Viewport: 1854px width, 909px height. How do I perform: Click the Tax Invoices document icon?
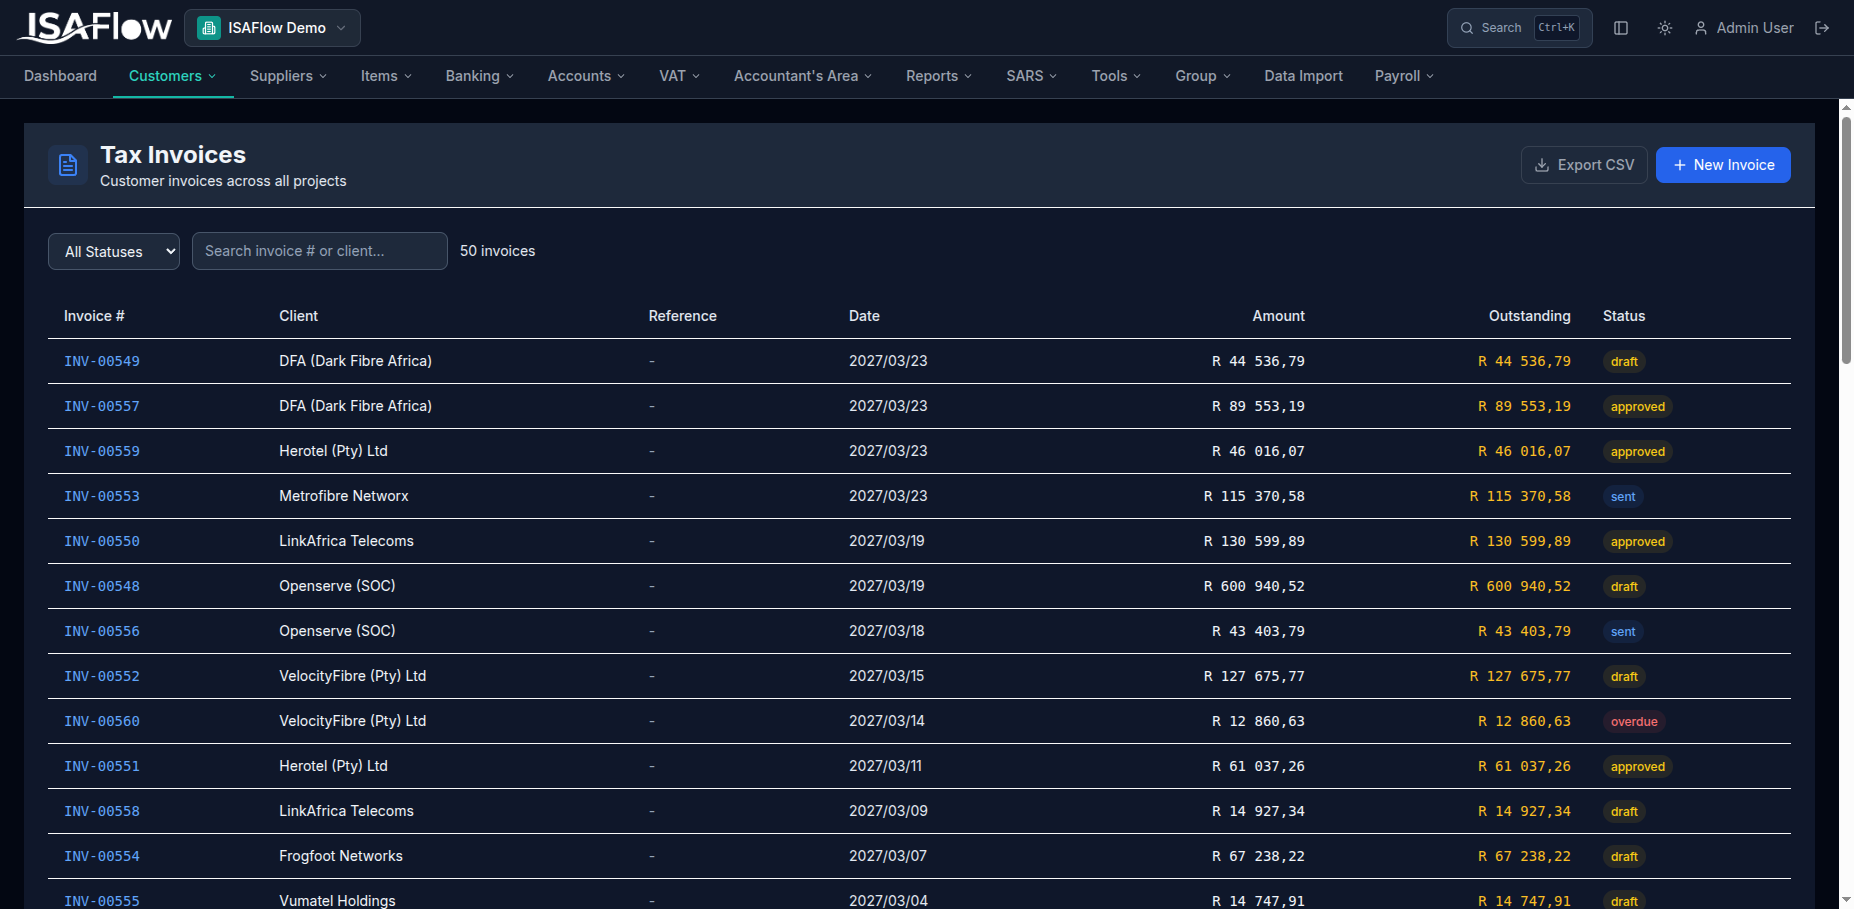68,165
